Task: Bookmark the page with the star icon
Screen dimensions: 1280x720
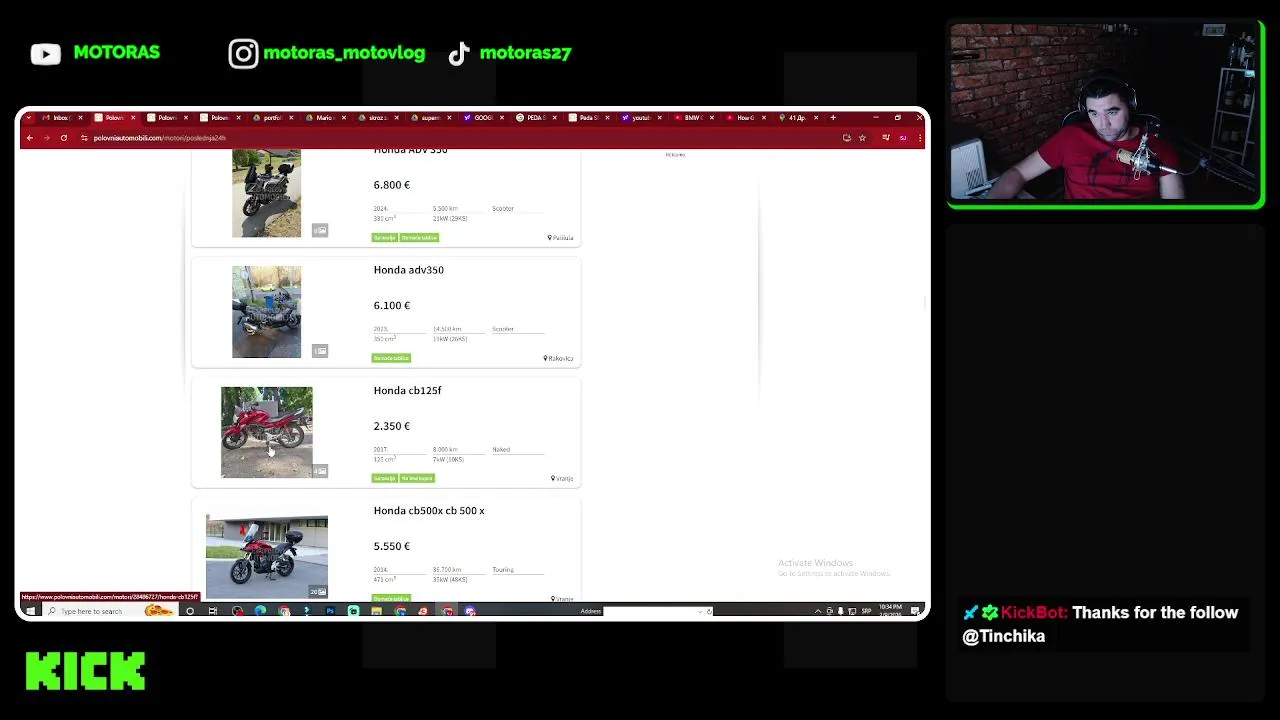Action: [x=862, y=138]
